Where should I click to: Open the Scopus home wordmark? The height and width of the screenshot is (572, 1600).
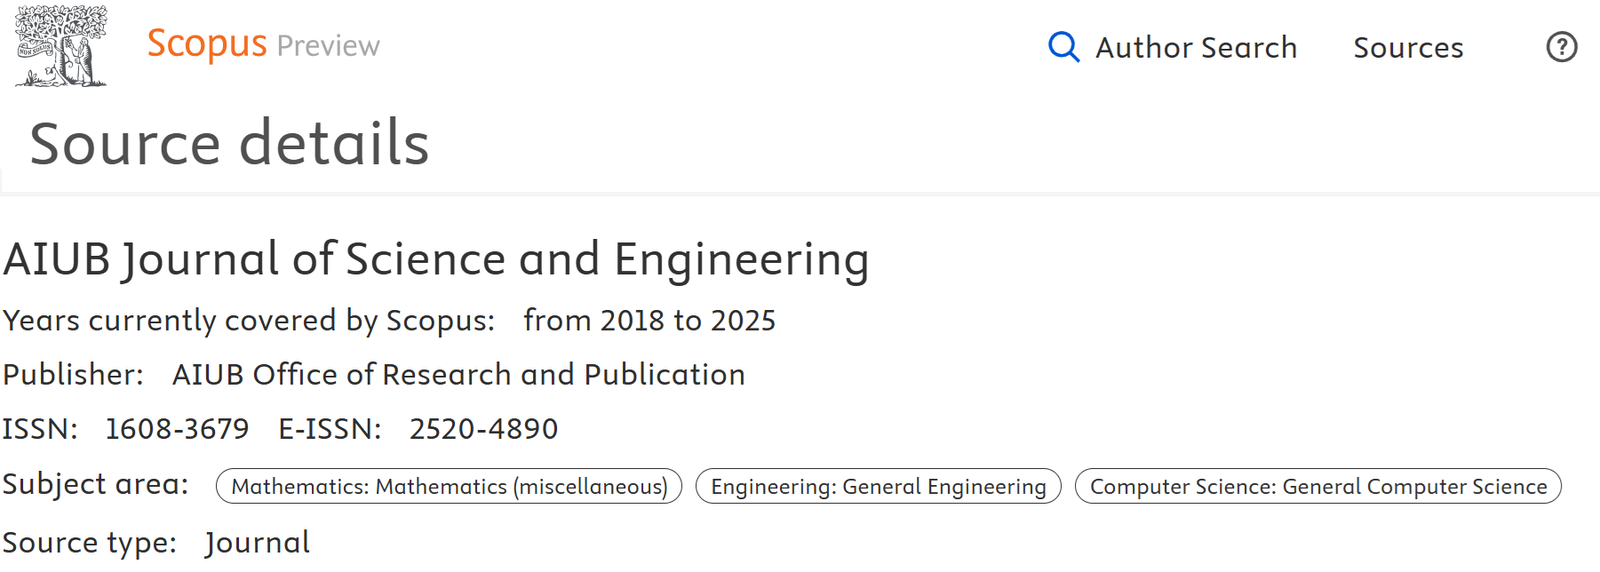[x=207, y=44]
